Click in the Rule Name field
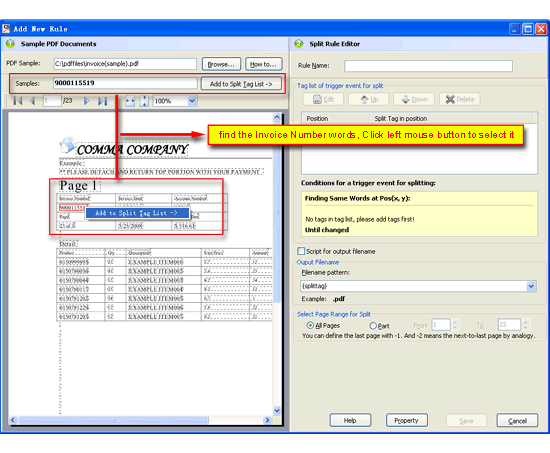This screenshot has width=550, height=453. click(x=428, y=66)
